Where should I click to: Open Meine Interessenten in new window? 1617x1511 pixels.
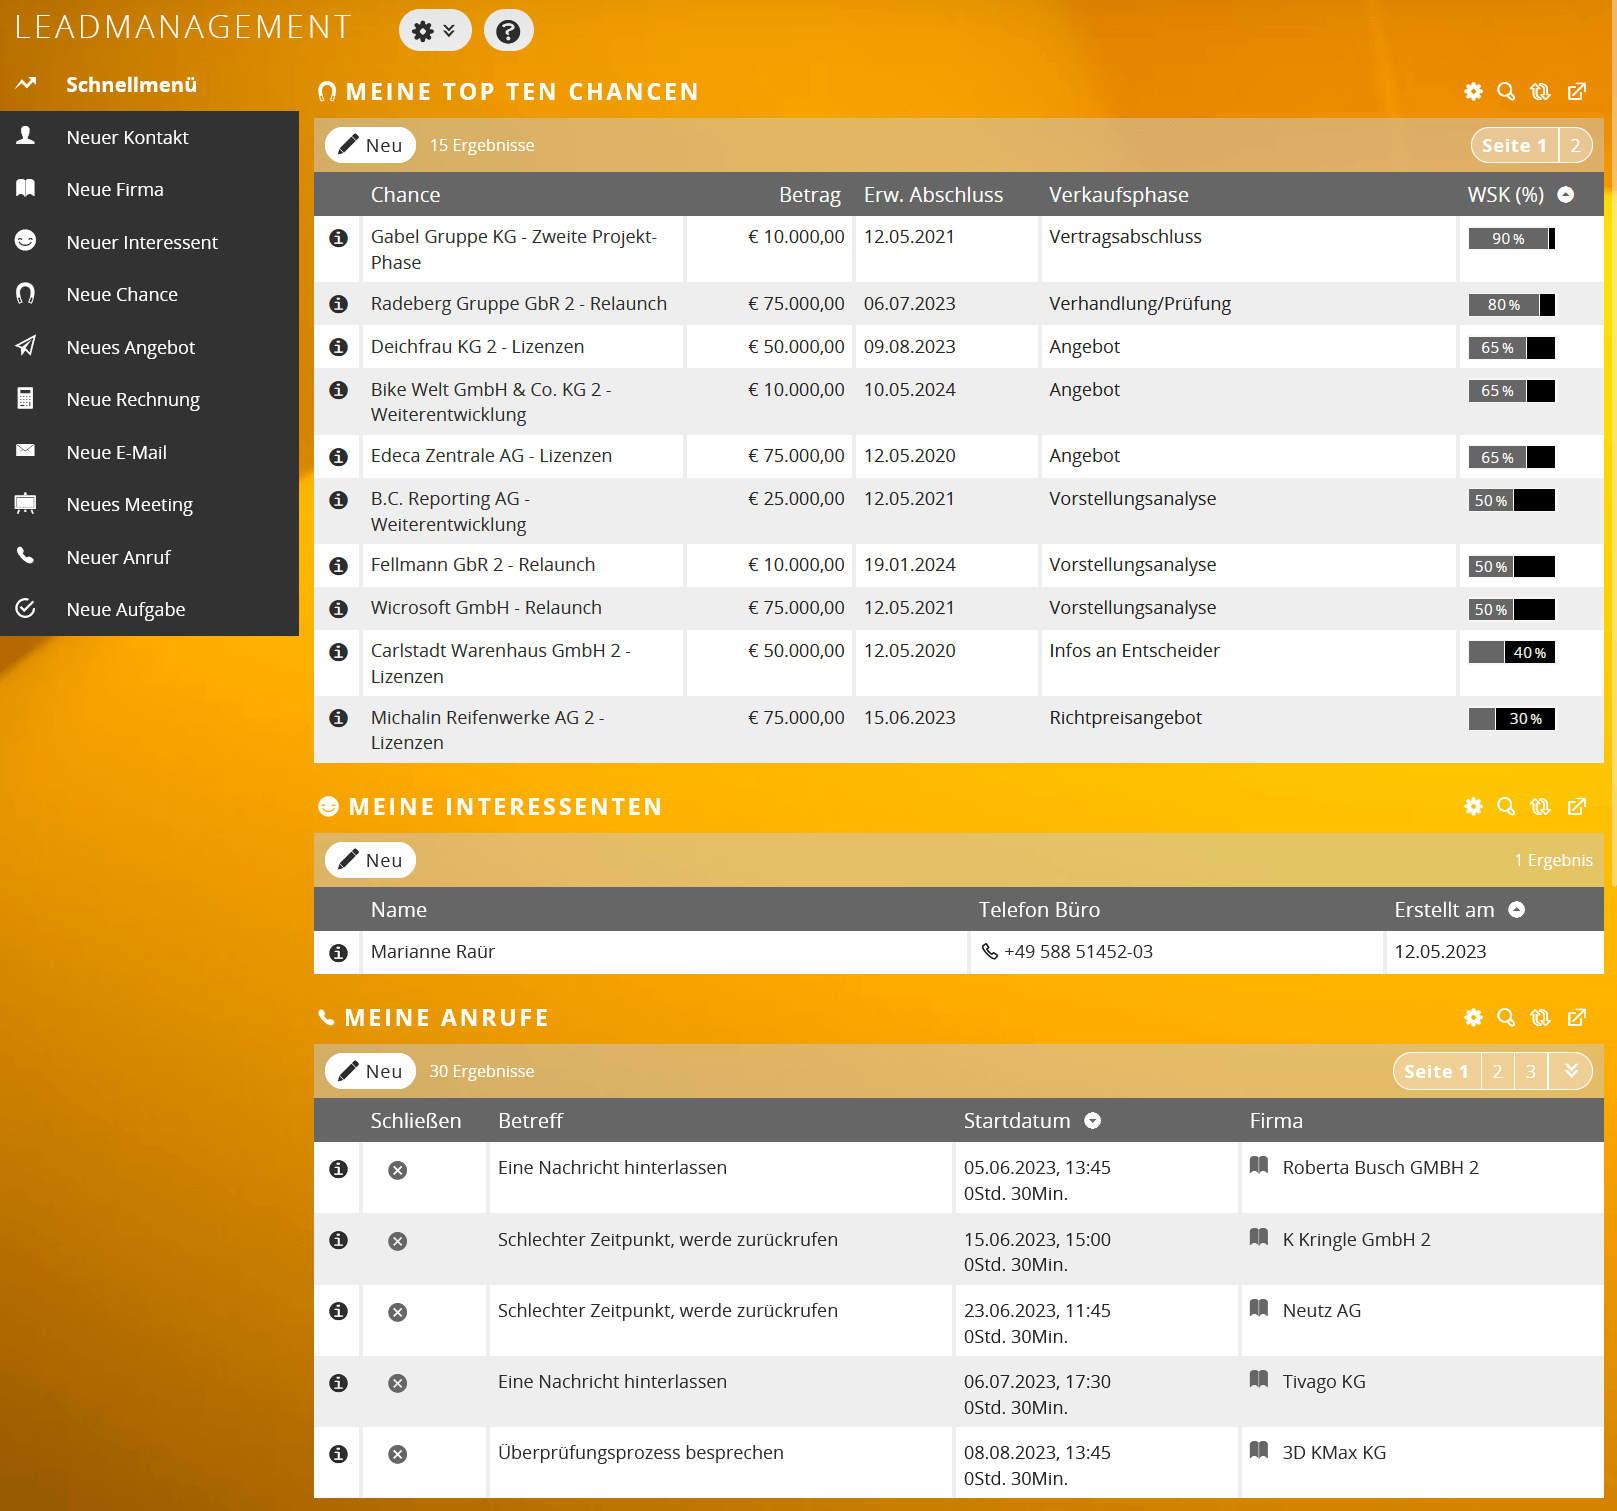(x=1577, y=807)
